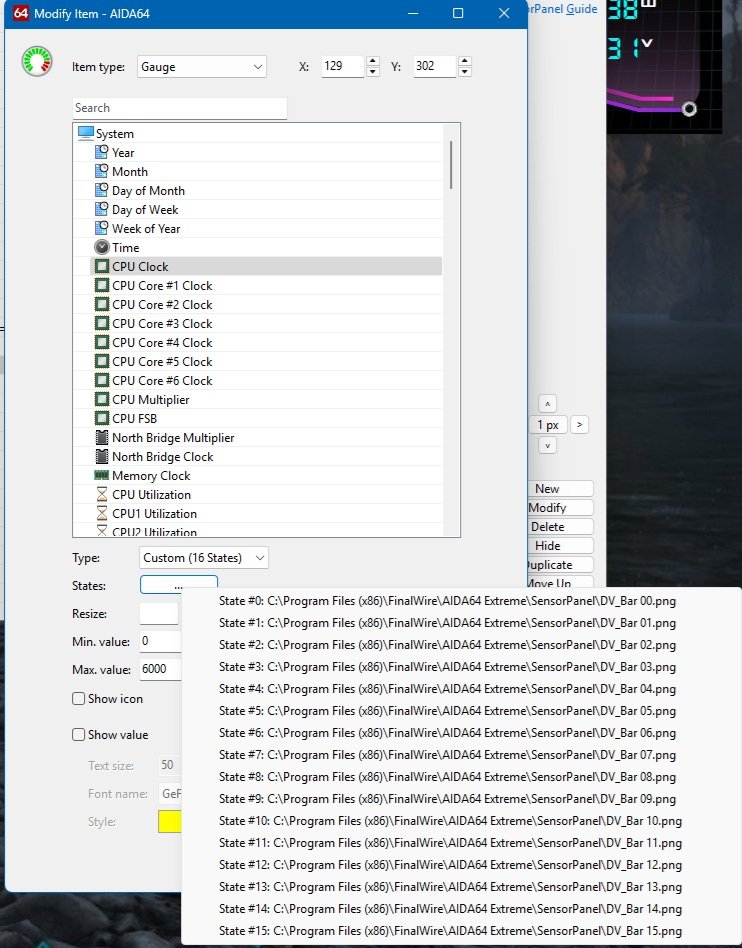
Task: Click New button in SensorPanel Manager
Action: [561, 489]
